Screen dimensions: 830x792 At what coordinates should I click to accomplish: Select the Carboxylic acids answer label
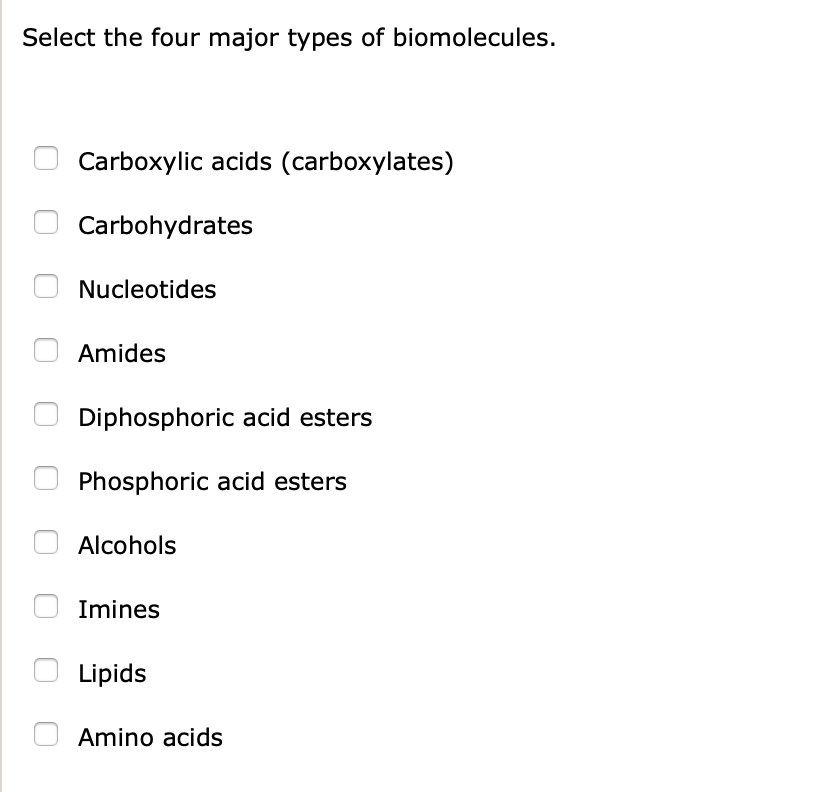click(266, 162)
